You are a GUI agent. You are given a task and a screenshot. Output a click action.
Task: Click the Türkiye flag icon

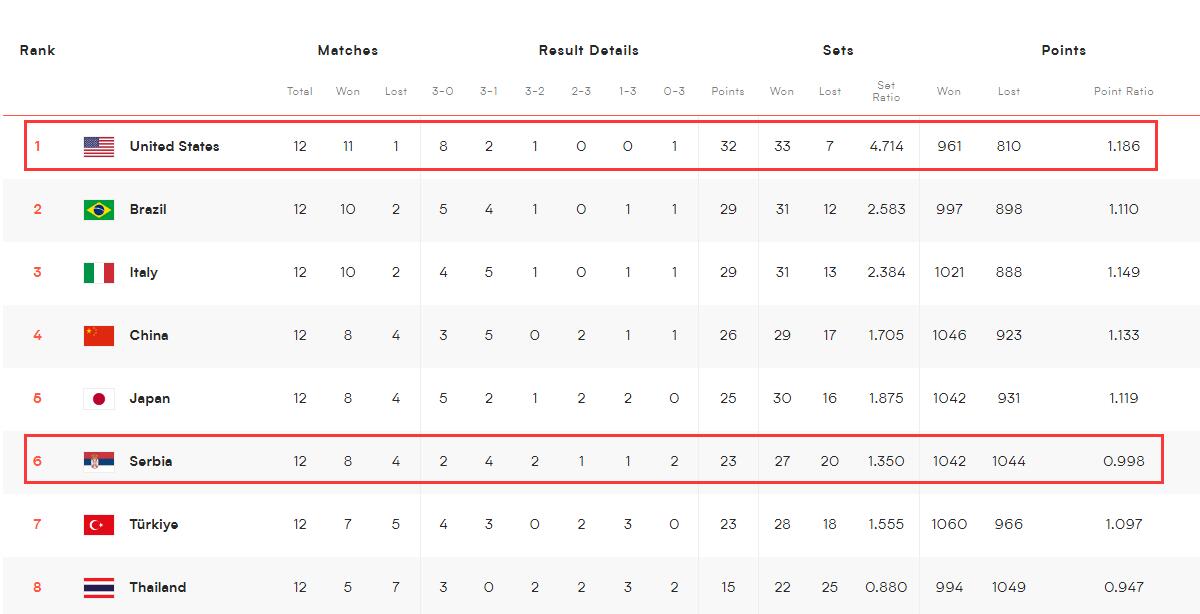click(x=98, y=525)
